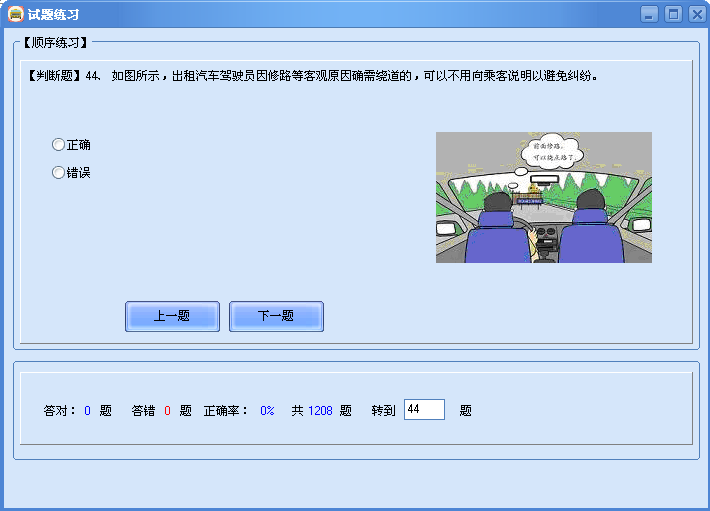Screen dimensions: 710x511
Task: Click the 正确率 0% accuracy value
Action: tap(267, 411)
